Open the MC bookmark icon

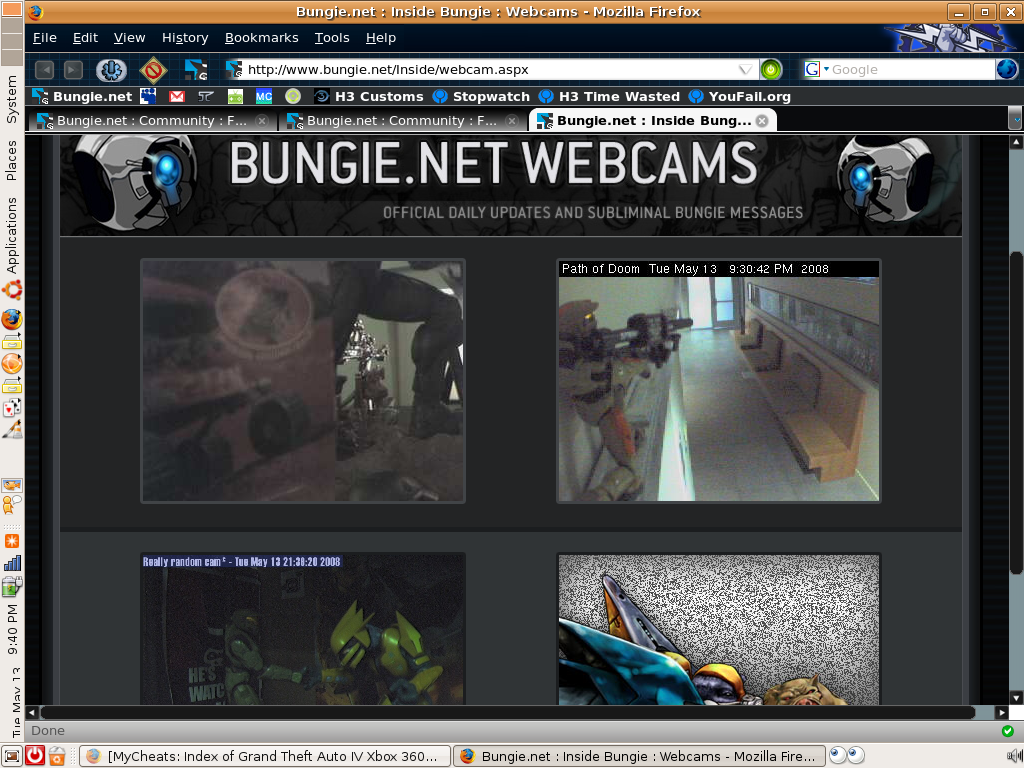(x=264, y=97)
